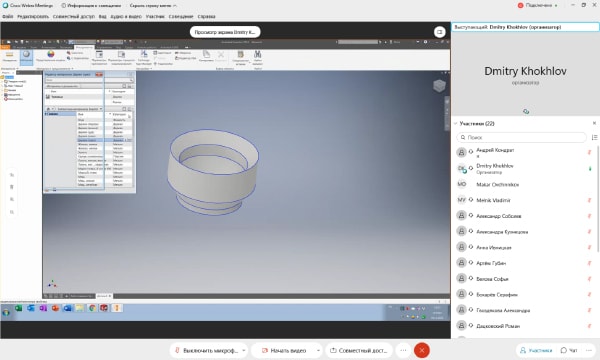
Task: Open the Участник menu
Action: (x=155, y=16)
